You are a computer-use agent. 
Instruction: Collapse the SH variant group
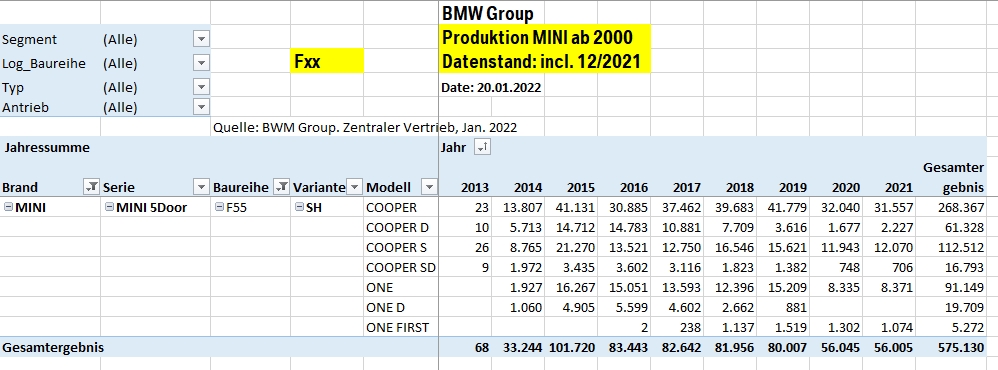299,208
